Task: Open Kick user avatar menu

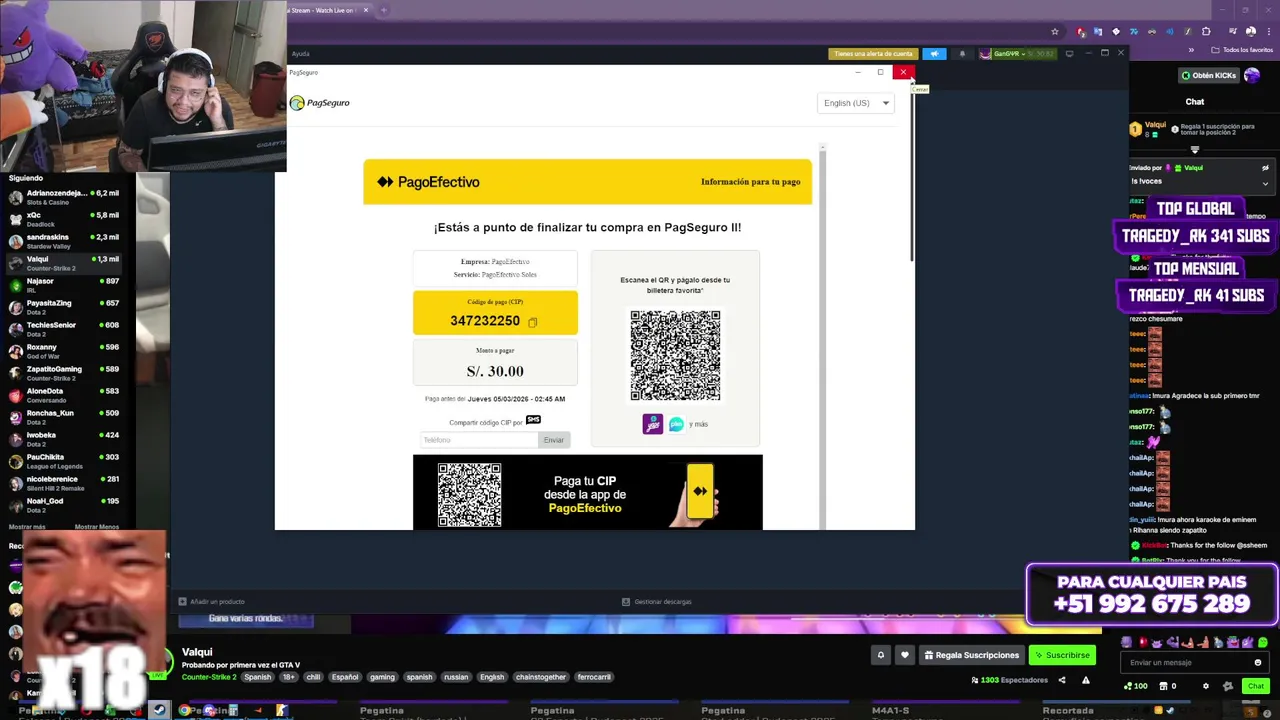Action: (1252, 75)
